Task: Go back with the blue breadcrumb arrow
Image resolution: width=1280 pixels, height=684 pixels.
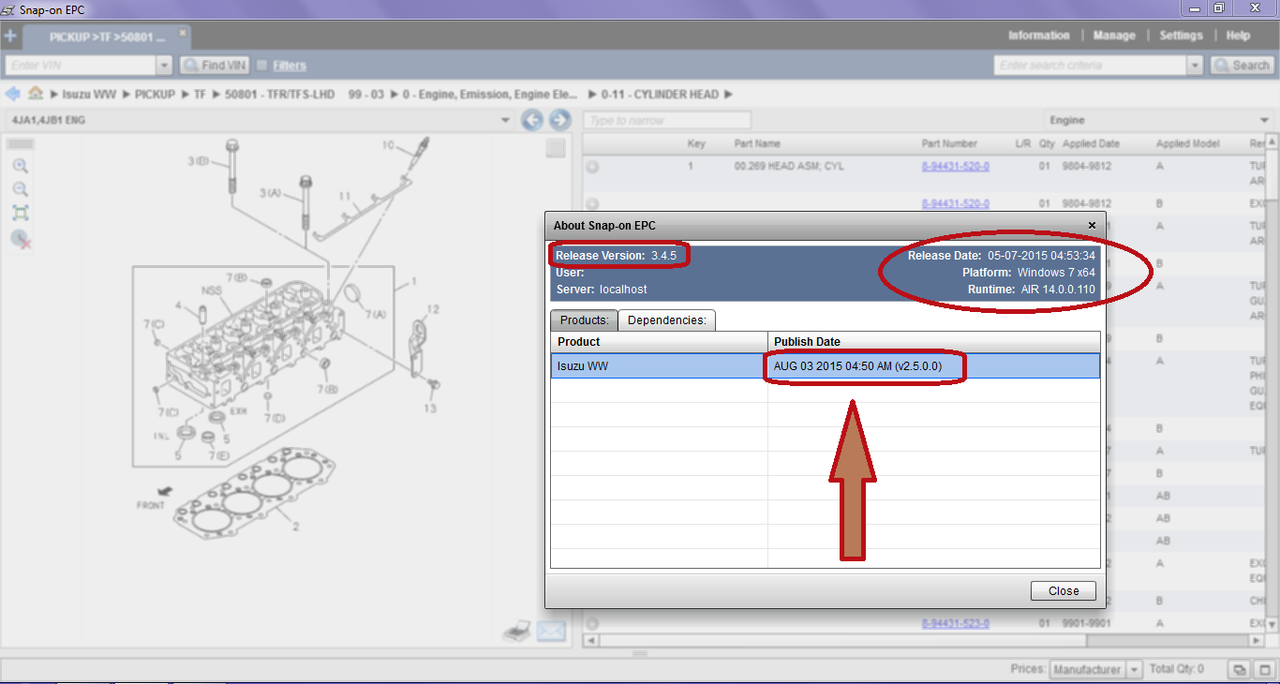Action: (13, 94)
